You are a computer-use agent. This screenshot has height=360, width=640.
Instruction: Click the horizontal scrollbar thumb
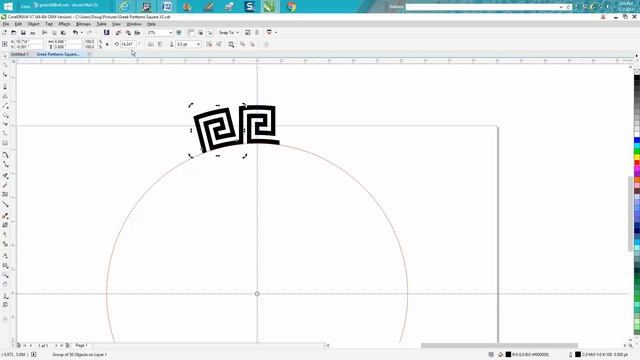pyautogui.click(x=499, y=346)
